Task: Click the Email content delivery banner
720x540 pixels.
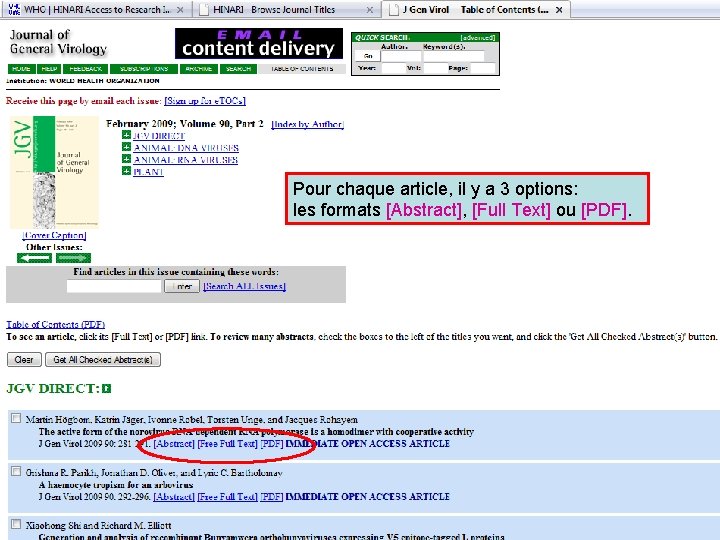Action: click(259, 44)
